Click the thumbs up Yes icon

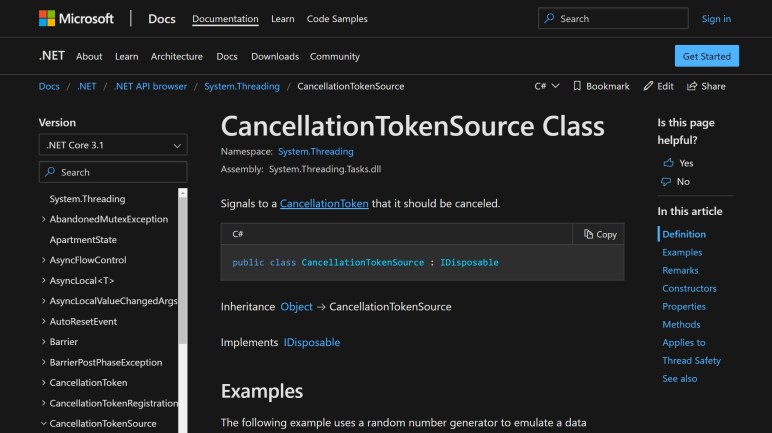[667, 162]
